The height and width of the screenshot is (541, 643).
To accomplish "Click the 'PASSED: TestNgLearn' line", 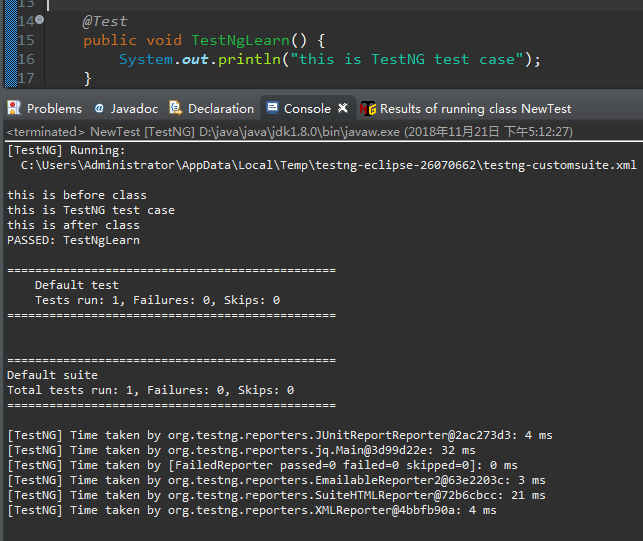I will [x=73, y=240].
